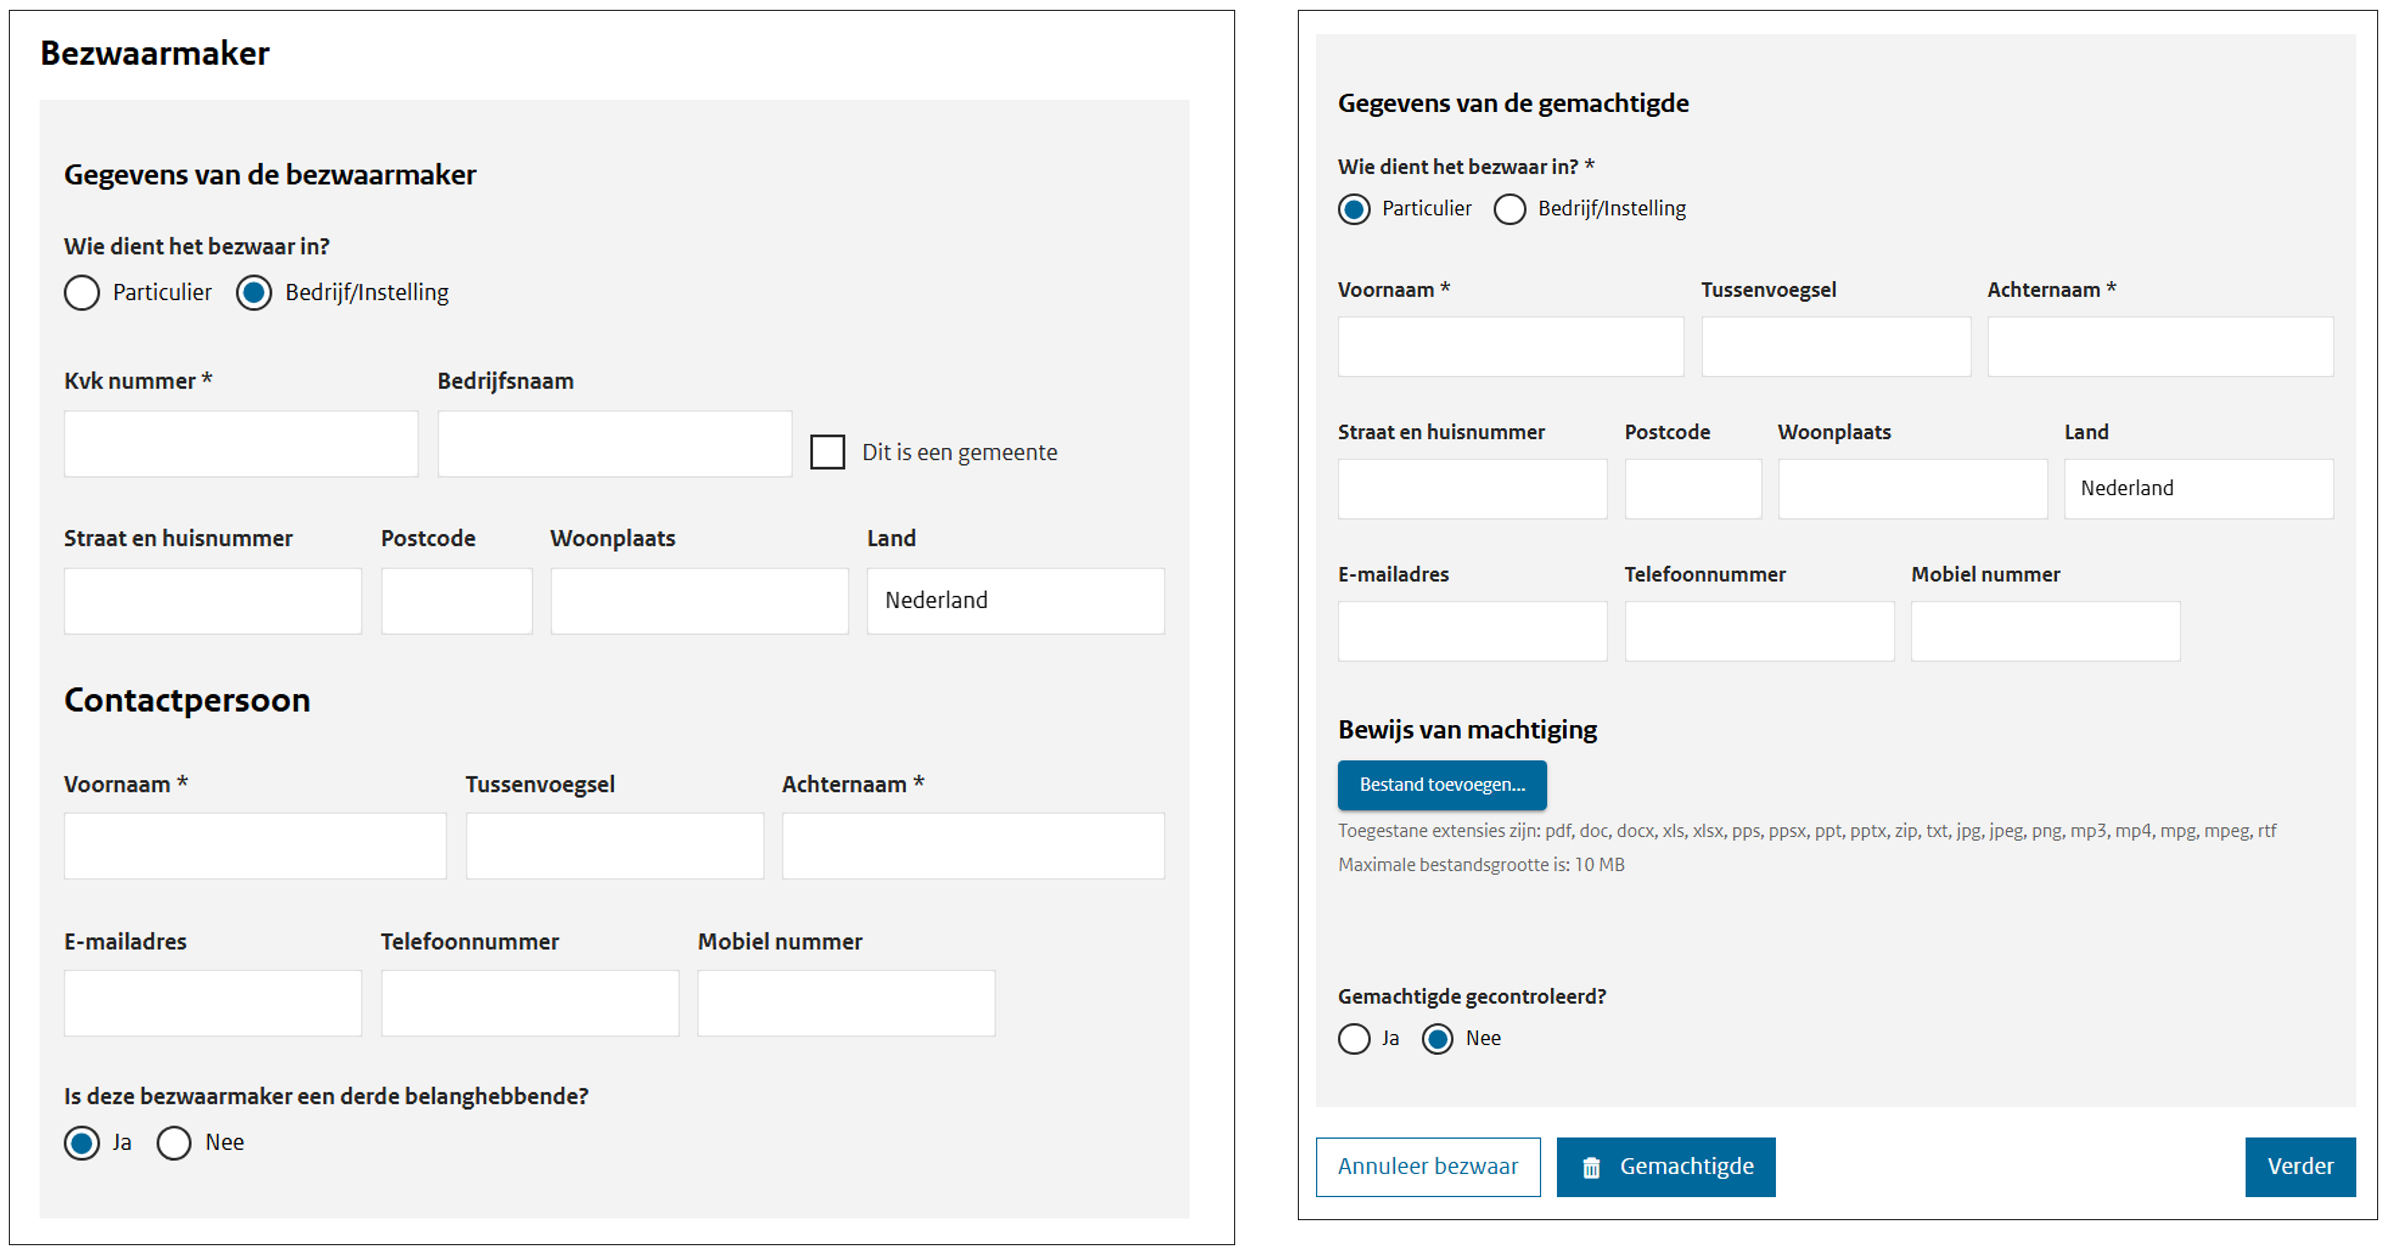The height and width of the screenshot is (1255, 2392).
Task: Select Particulier radio for bezwaarmaker
Action: [x=82, y=293]
